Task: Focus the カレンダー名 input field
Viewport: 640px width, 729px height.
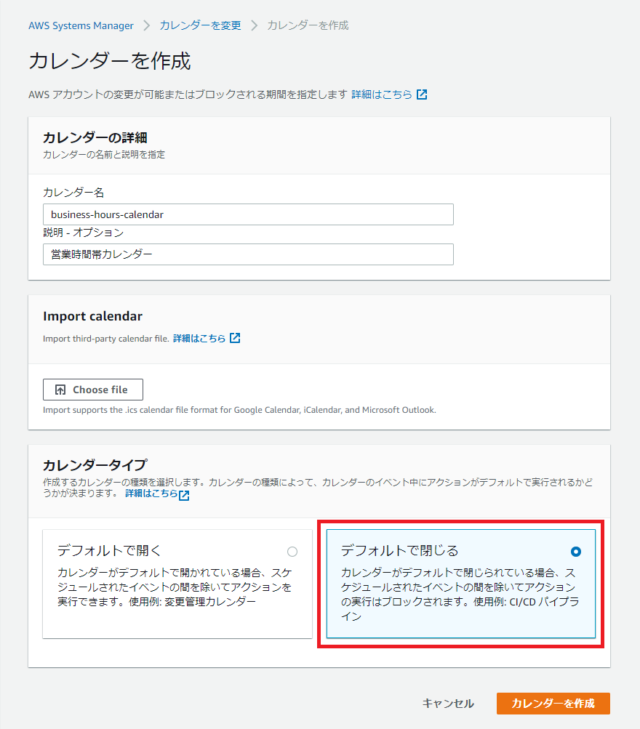Action: (248, 214)
